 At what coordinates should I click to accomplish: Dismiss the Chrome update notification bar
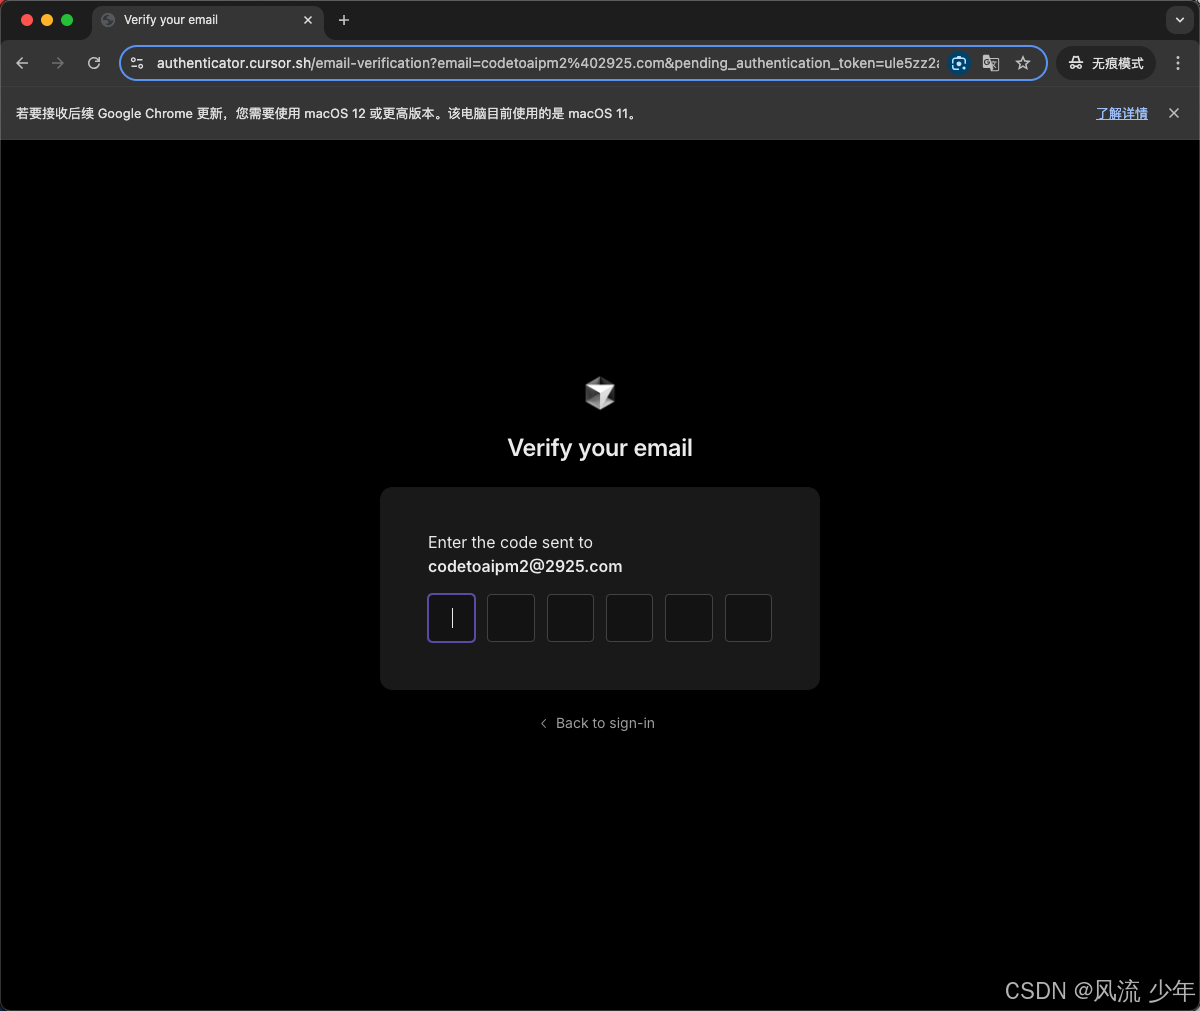[x=1174, y=113]
